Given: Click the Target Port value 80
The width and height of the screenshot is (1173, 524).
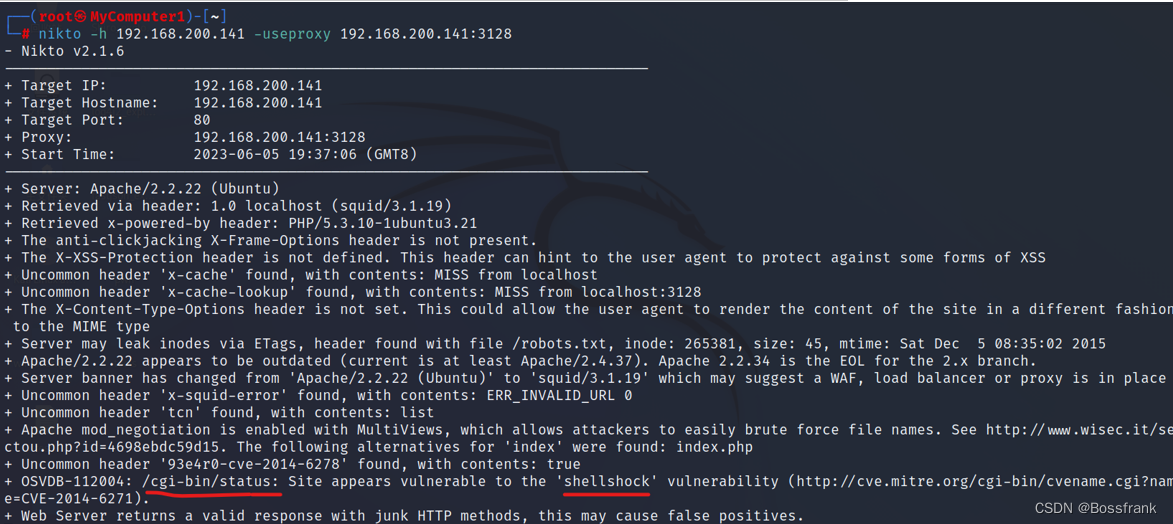Looking at the screenshot, I should [x=202, y=121].
